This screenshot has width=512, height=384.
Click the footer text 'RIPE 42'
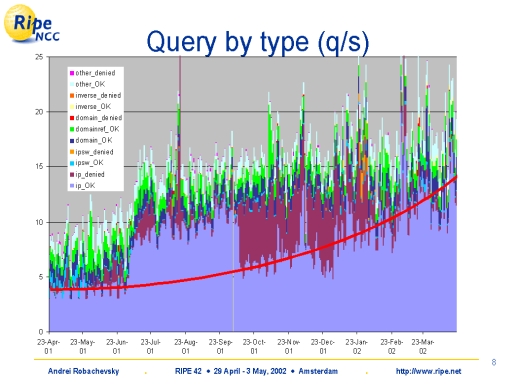188,371
